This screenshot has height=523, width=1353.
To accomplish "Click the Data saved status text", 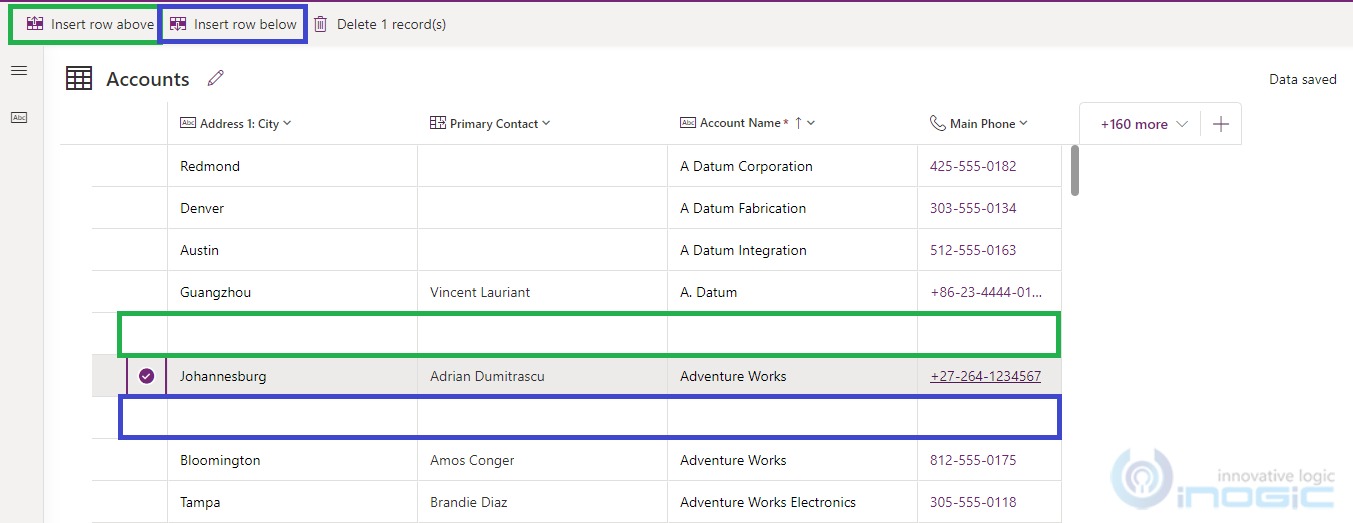I will coord(1302,79).
